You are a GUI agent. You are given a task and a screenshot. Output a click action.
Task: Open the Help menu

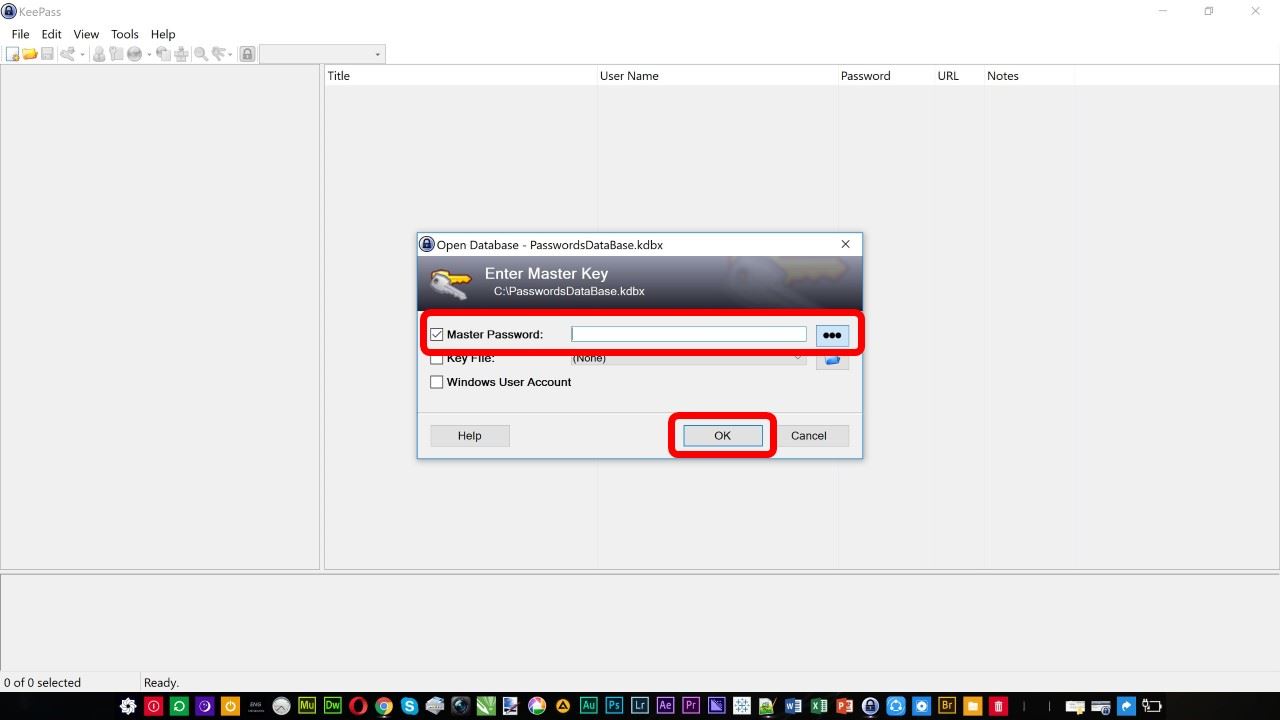coord(163,34)
